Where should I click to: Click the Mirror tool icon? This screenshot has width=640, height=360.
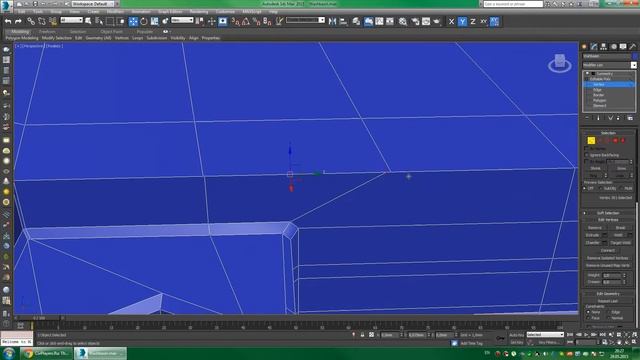[x=332, y=22]
